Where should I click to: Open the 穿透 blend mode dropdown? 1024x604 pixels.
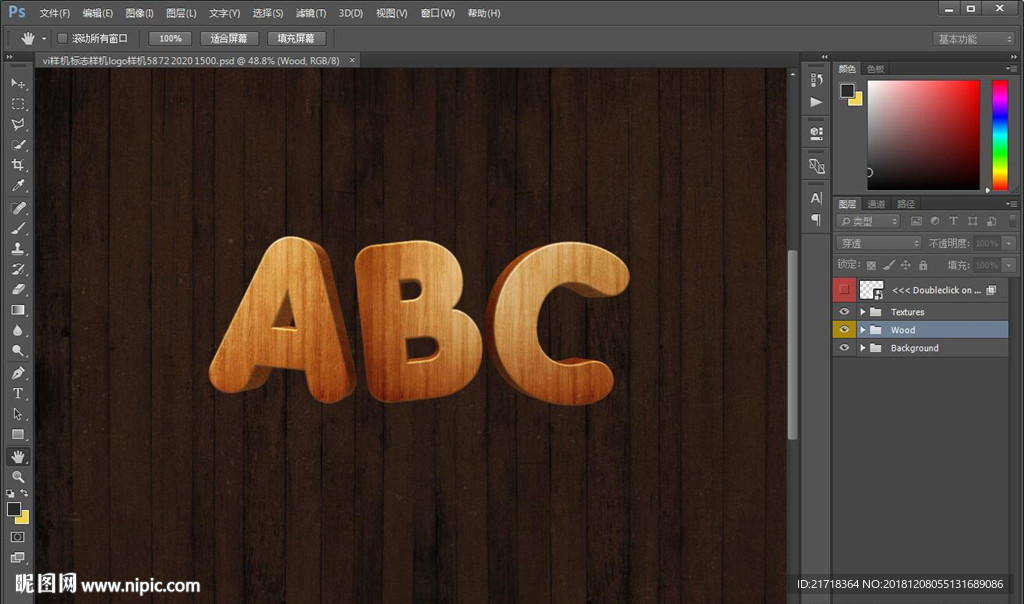[x=878, y=243]
